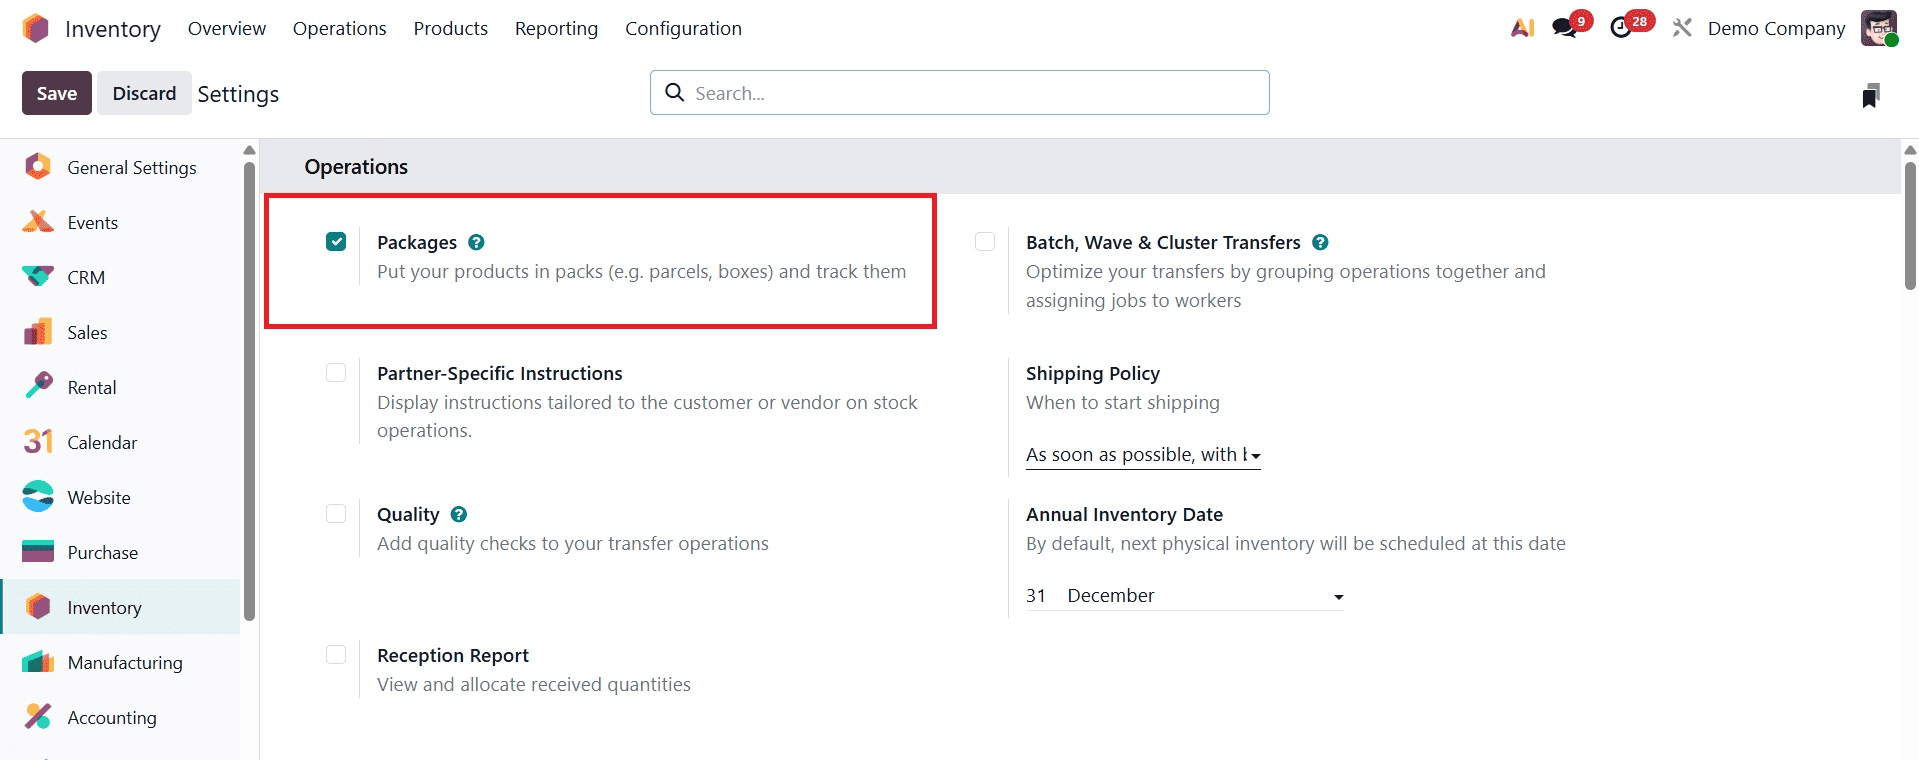
Task: Disable the Packages checkbox
Action: coord(336,241)
